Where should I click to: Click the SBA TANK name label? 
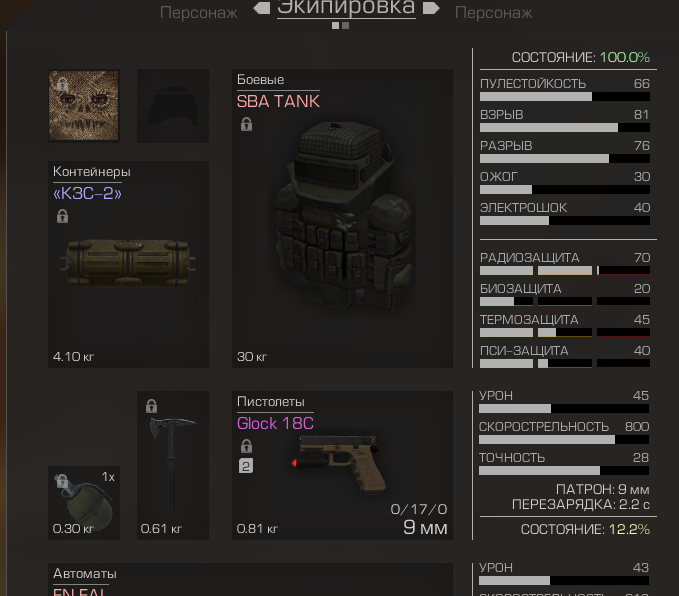278,101
